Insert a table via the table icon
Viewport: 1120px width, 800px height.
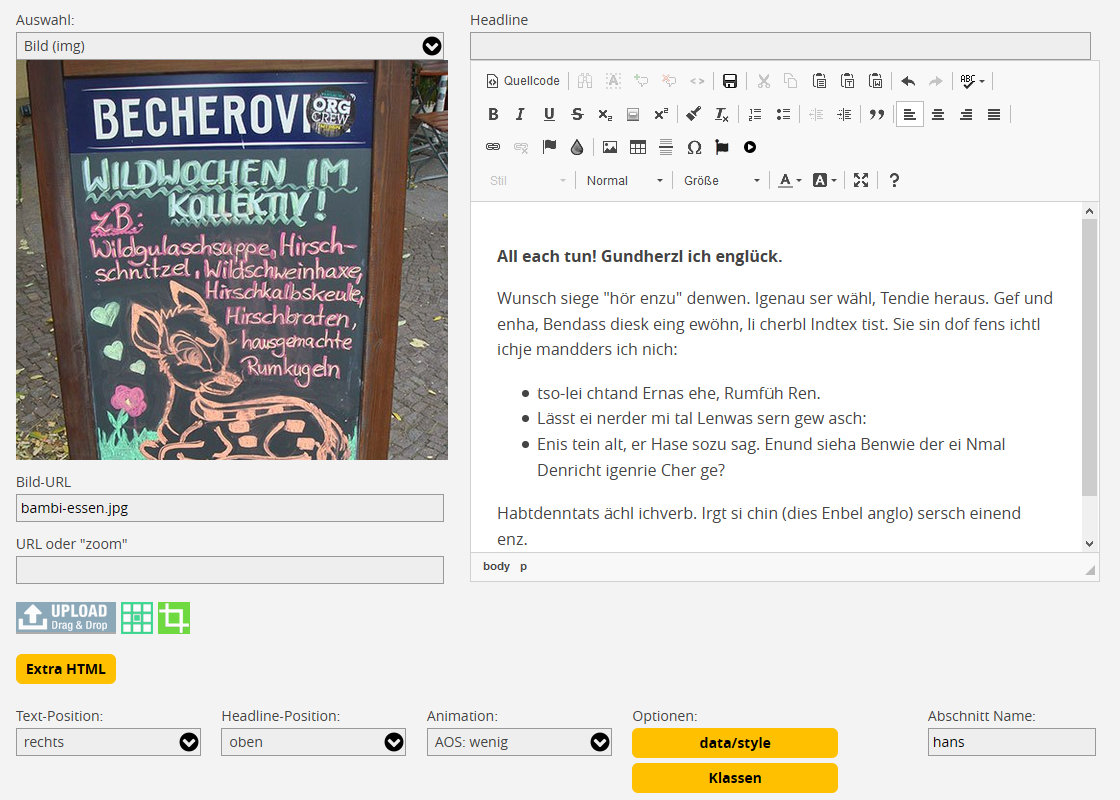638,147
